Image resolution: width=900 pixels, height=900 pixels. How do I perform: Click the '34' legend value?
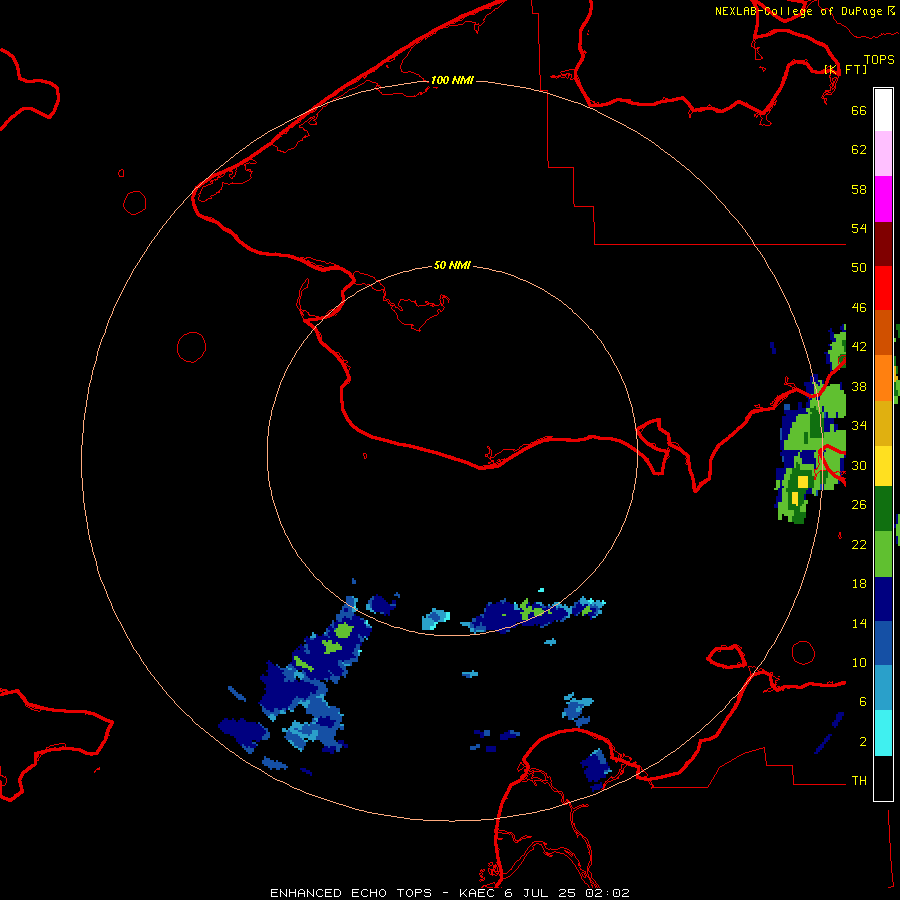[x=859, y=425]
